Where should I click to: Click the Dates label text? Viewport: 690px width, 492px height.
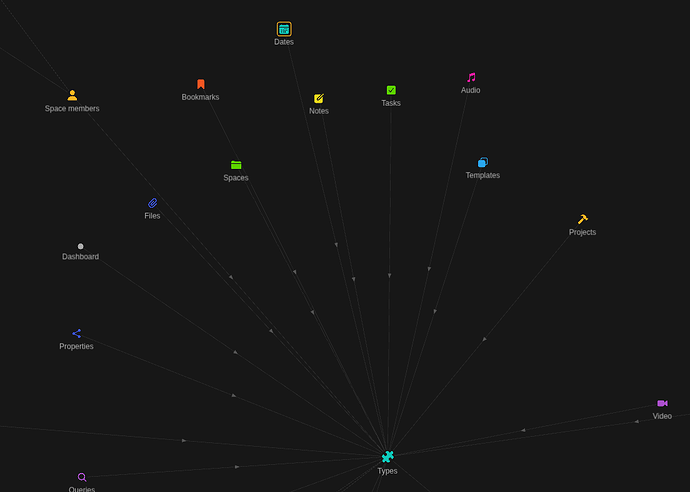[284, 42]
